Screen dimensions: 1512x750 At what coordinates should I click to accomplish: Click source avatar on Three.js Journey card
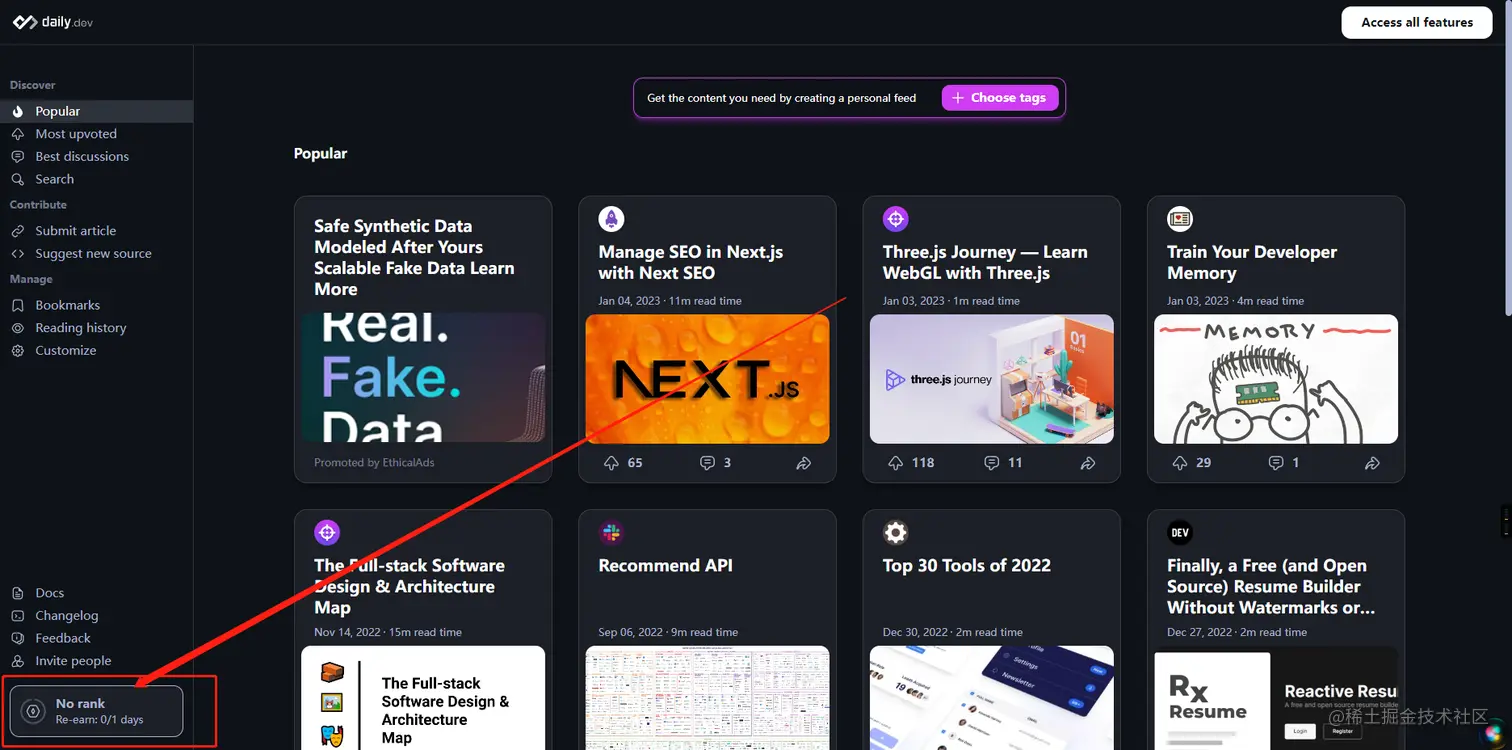pyautogui.click(x=895, y=219)
